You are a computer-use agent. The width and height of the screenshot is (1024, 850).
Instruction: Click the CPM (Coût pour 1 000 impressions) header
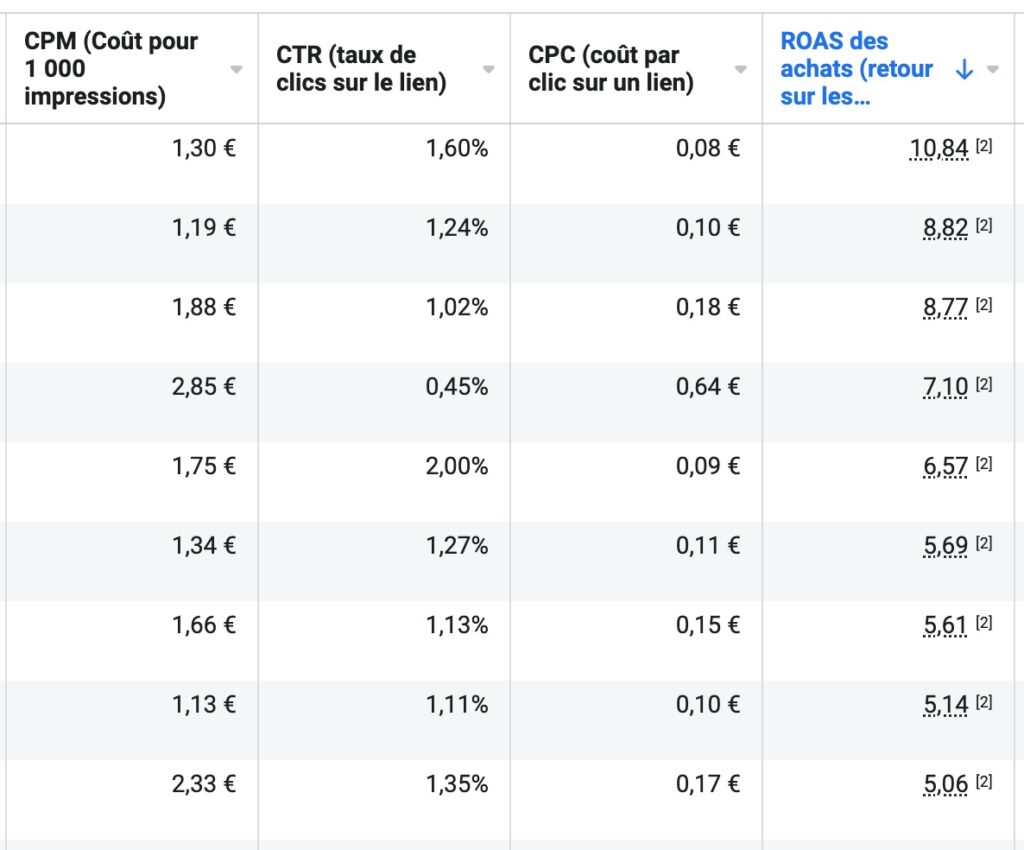(x=111, y=69)
